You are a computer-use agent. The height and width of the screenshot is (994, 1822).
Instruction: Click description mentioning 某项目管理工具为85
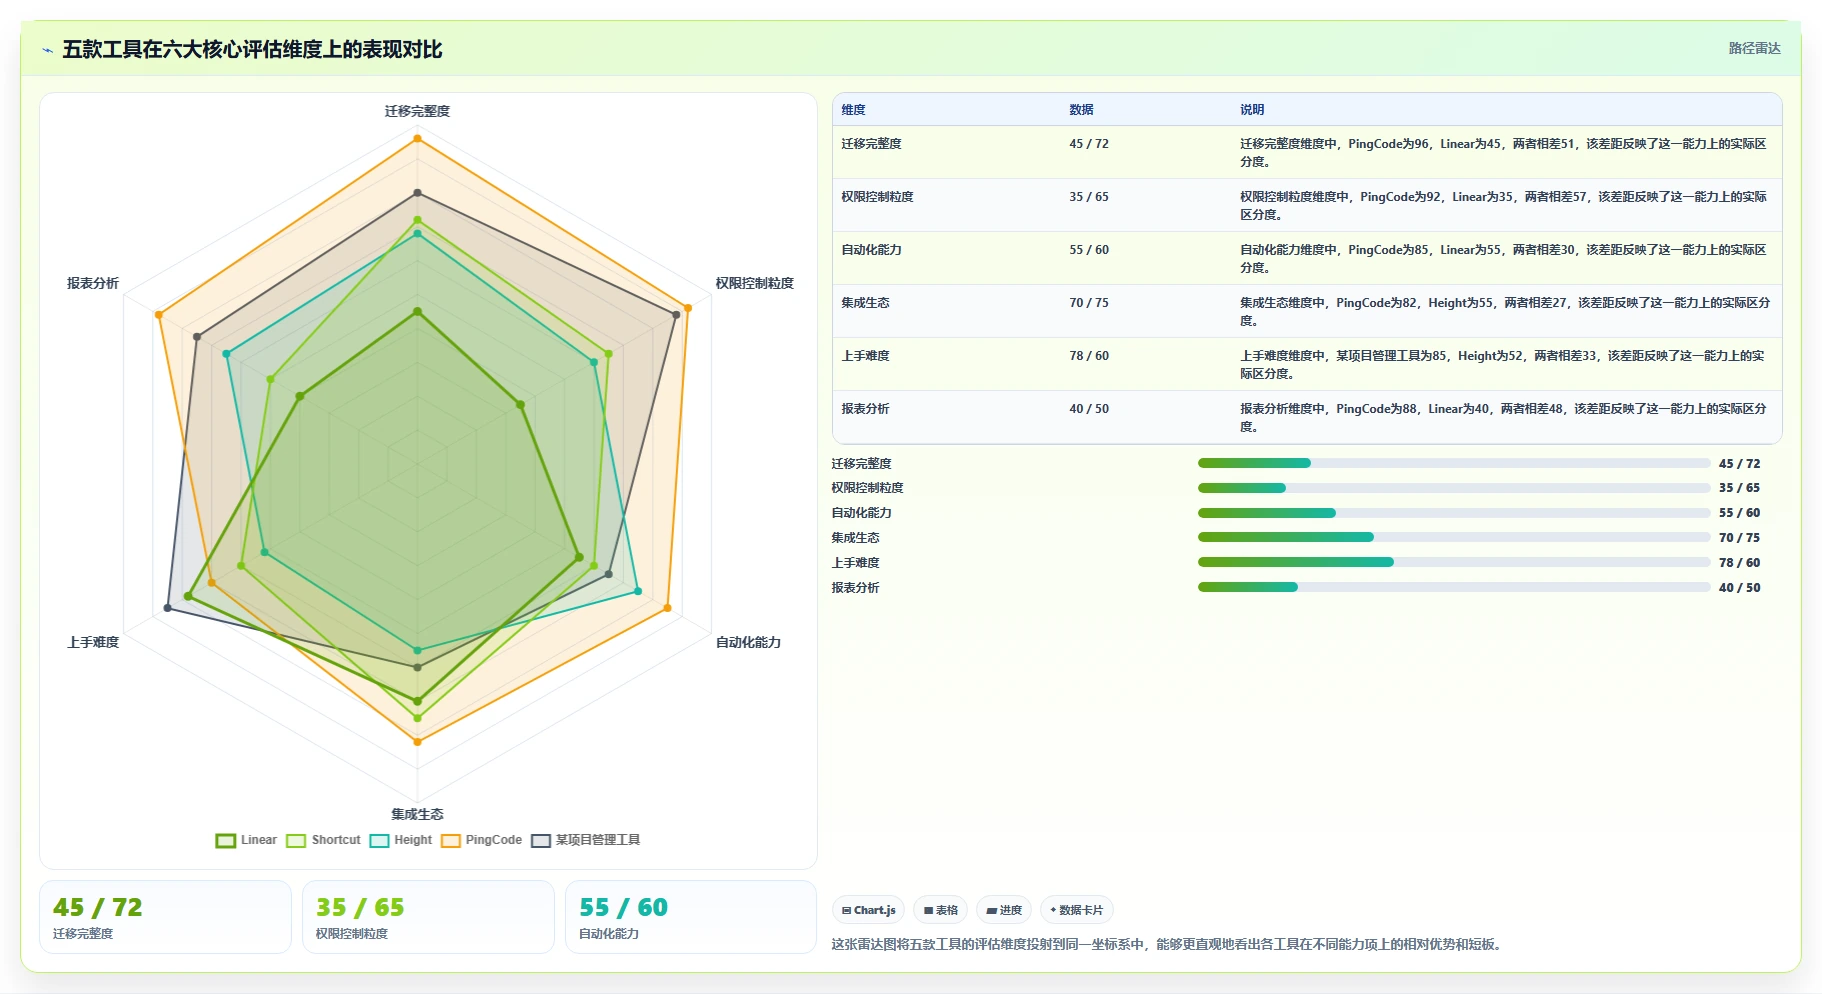click(1503, 364)
